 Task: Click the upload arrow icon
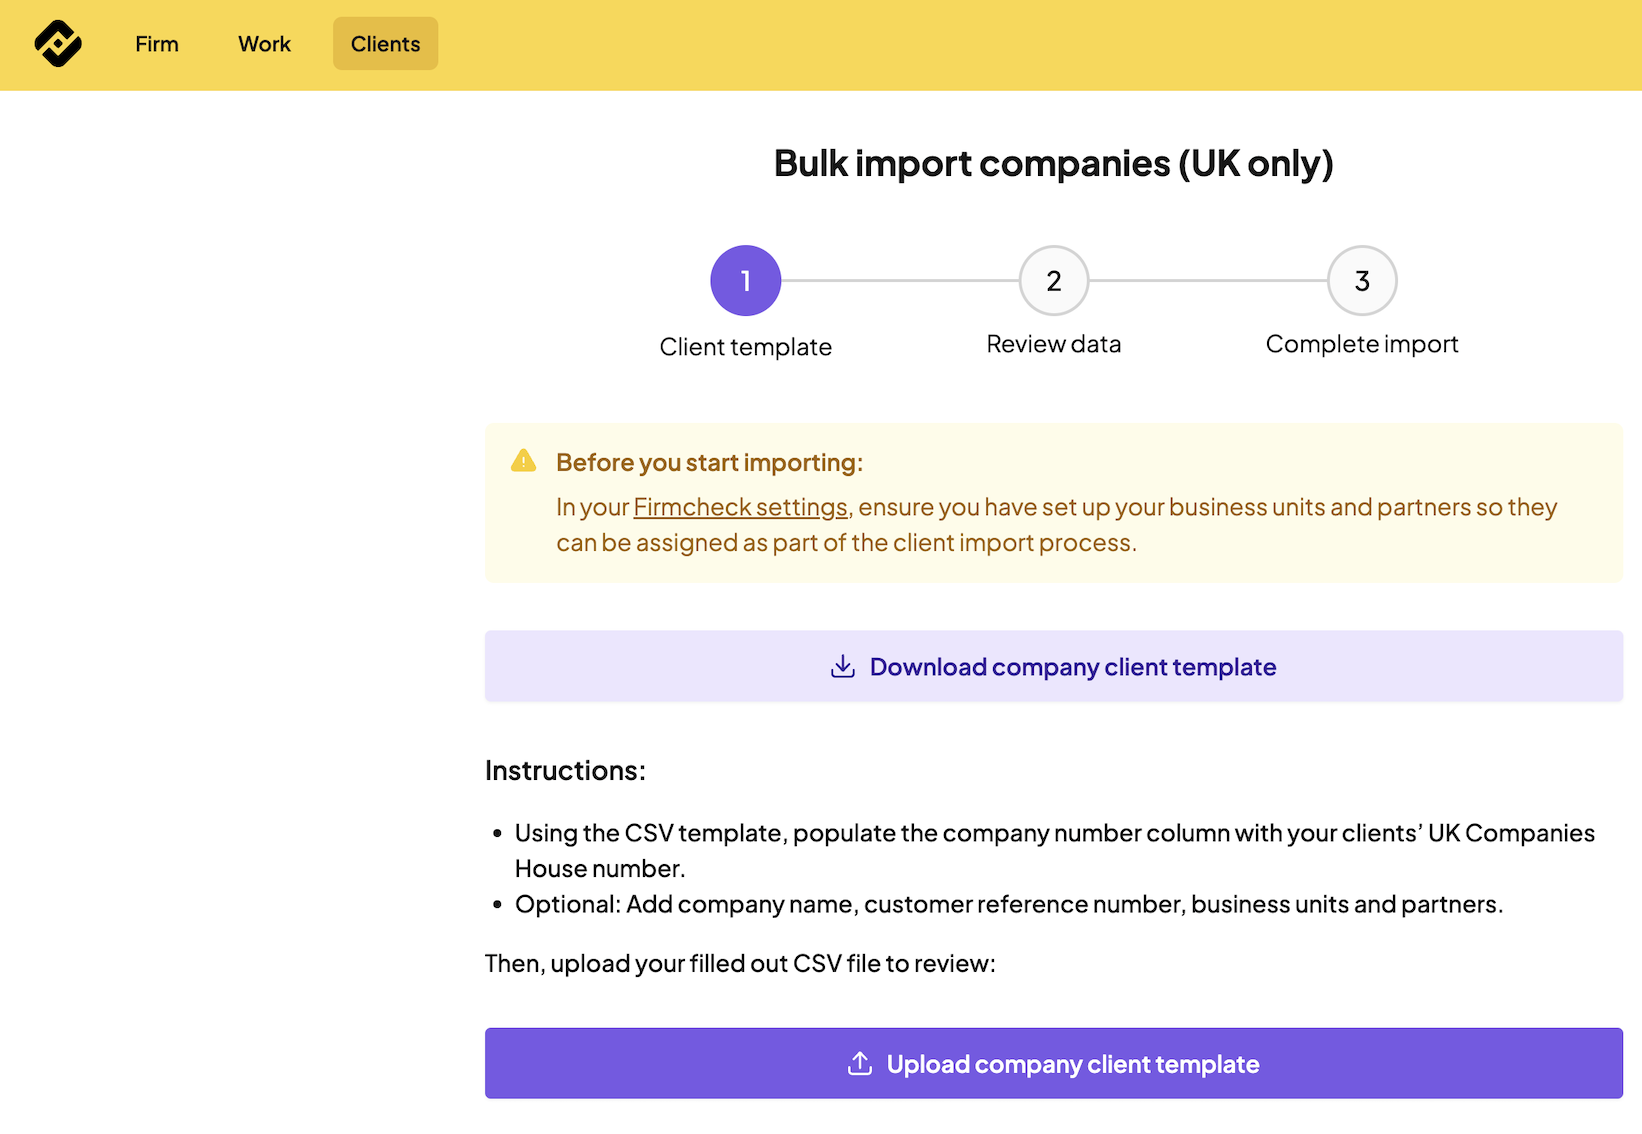pyautogui.click(x=860, y=1064)
